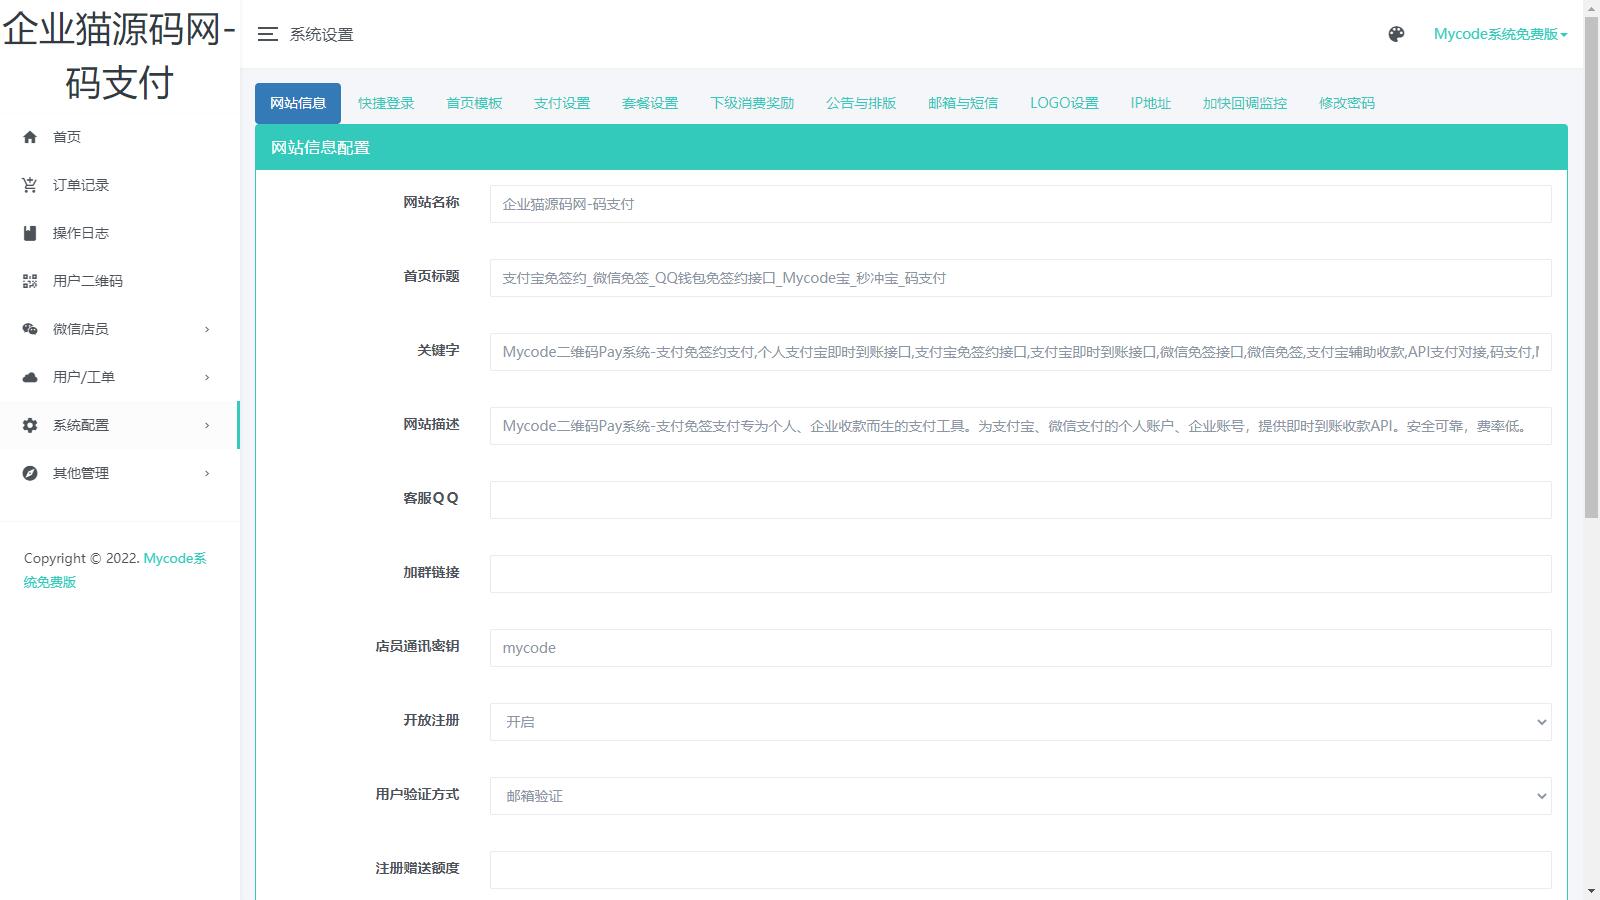Click the operation log book icon

point(30,233)
